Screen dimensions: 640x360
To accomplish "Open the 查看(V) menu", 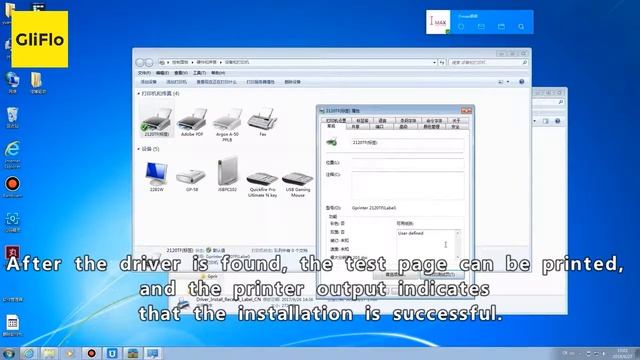I will click(x=181, y=73).
